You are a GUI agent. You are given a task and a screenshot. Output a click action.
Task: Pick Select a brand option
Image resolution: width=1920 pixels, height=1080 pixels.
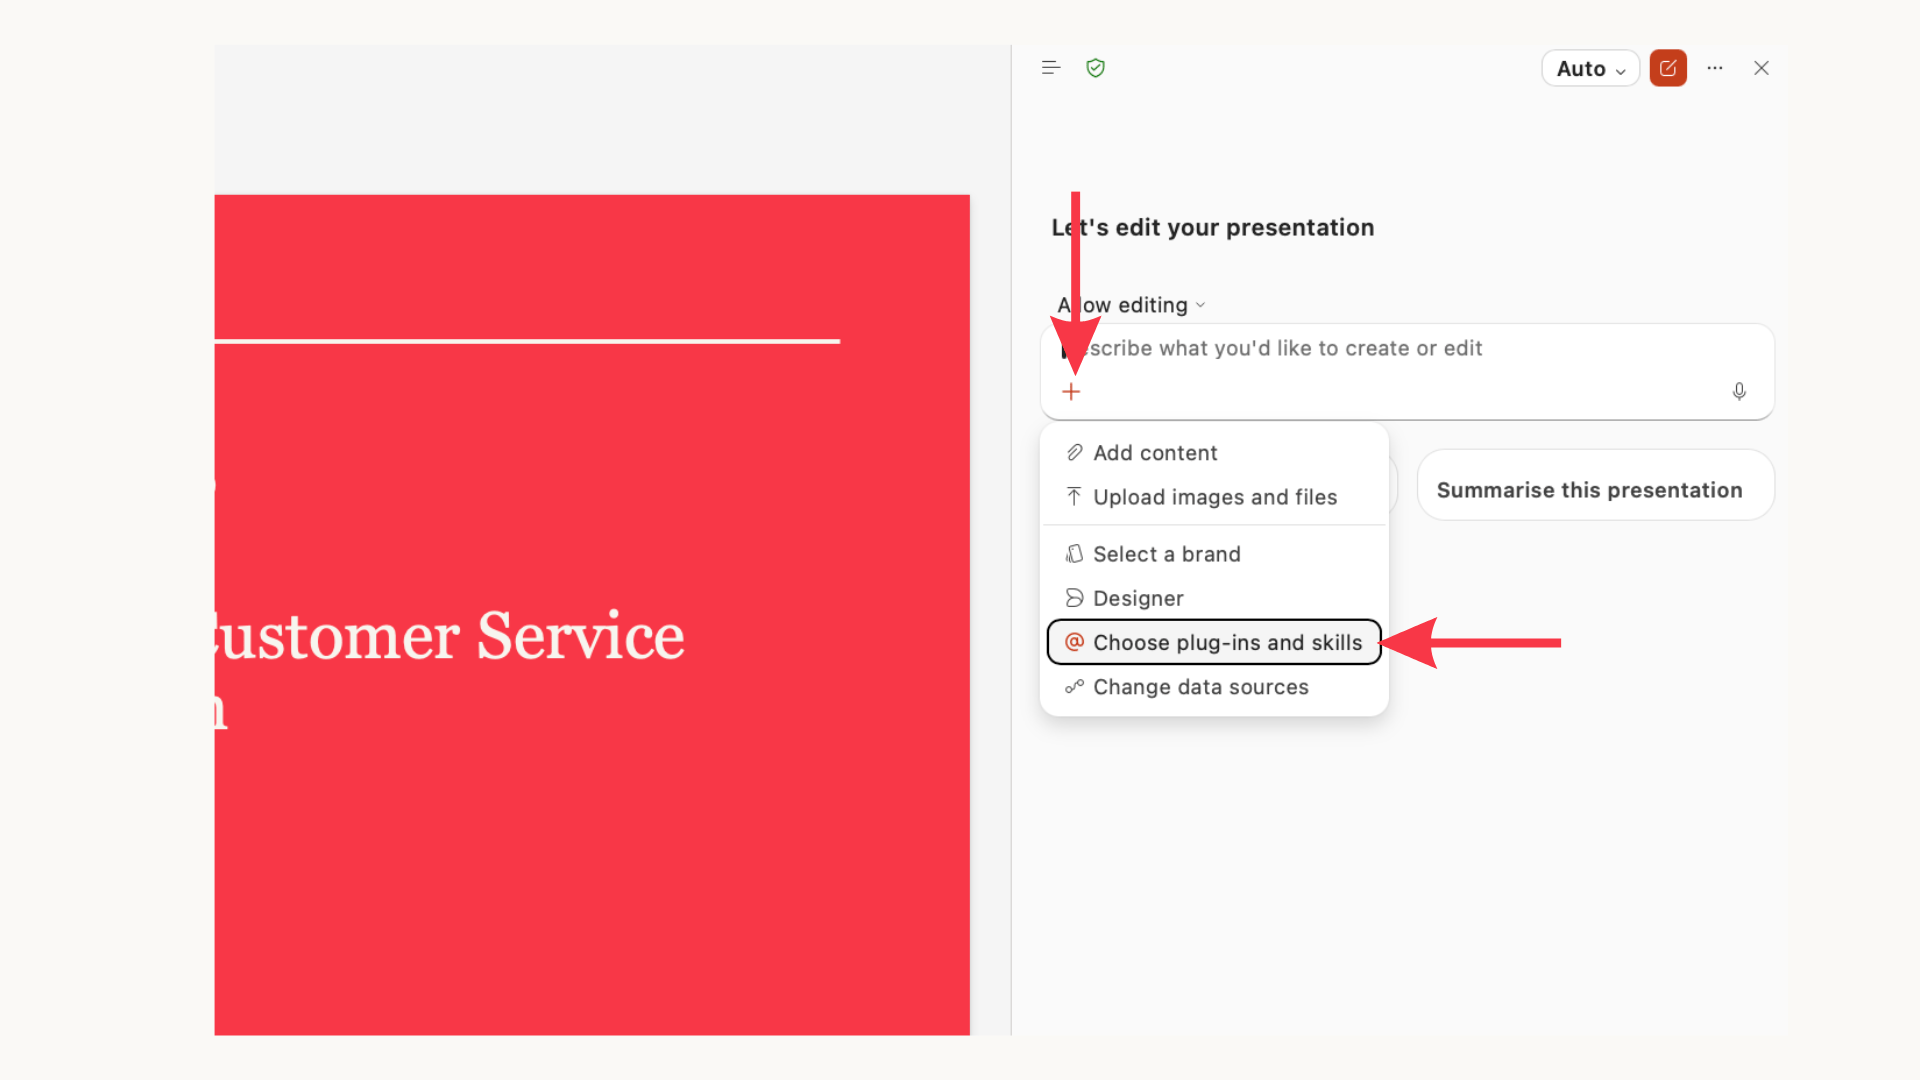(x=1214, y=554)
